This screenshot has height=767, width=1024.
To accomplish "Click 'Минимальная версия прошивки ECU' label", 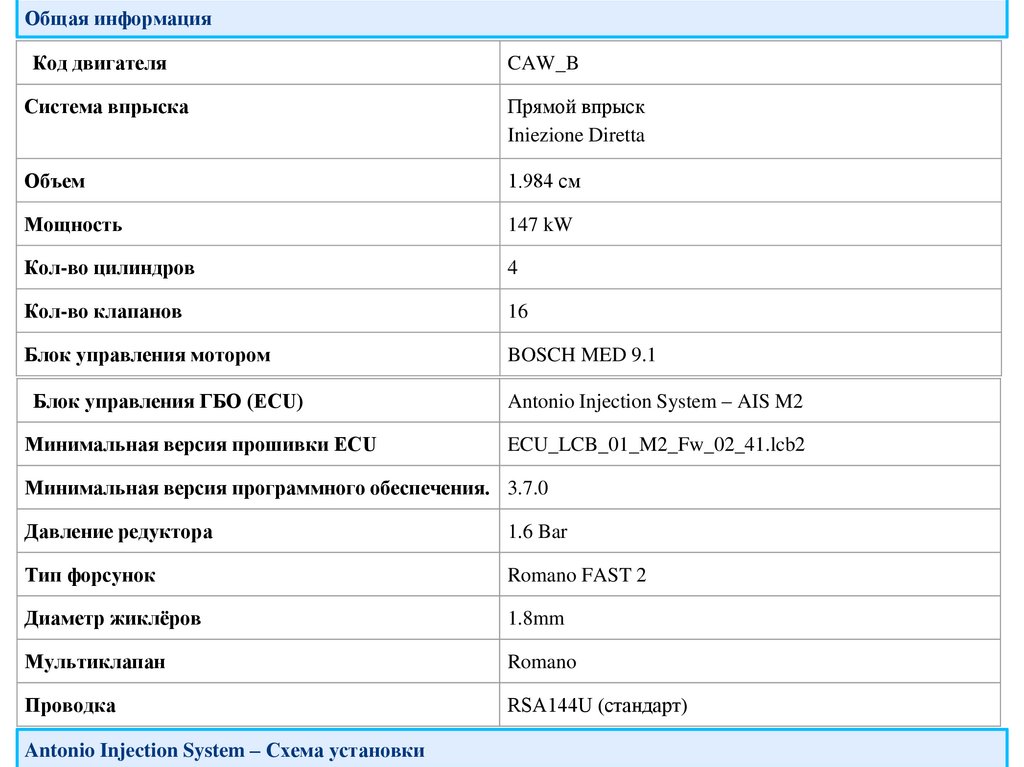I will point(200,445).
